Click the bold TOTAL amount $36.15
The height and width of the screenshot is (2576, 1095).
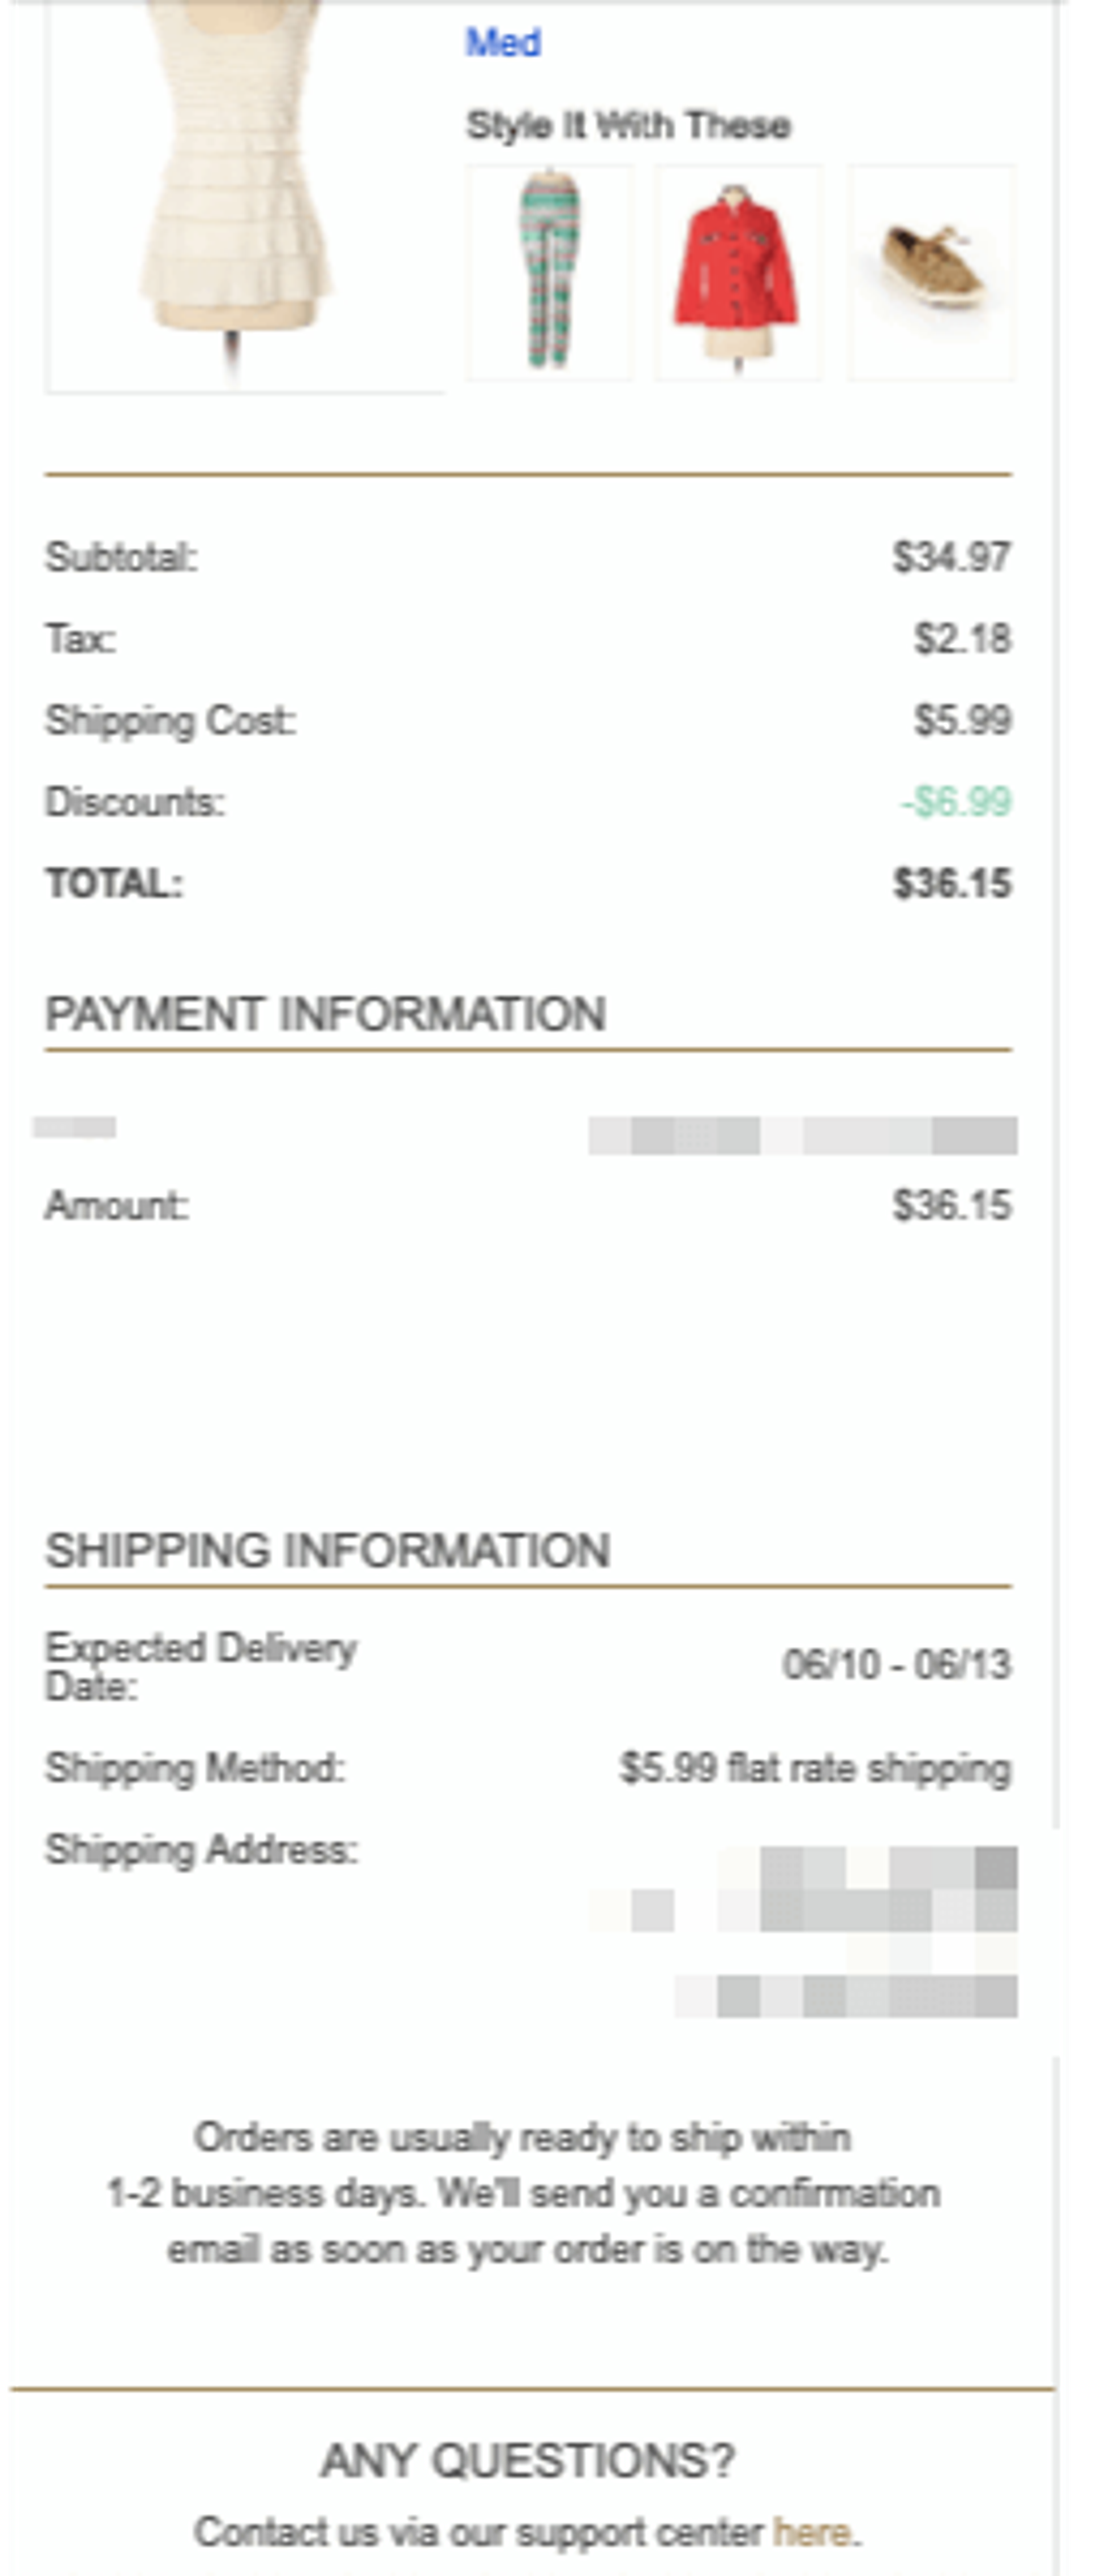[951, 884]
